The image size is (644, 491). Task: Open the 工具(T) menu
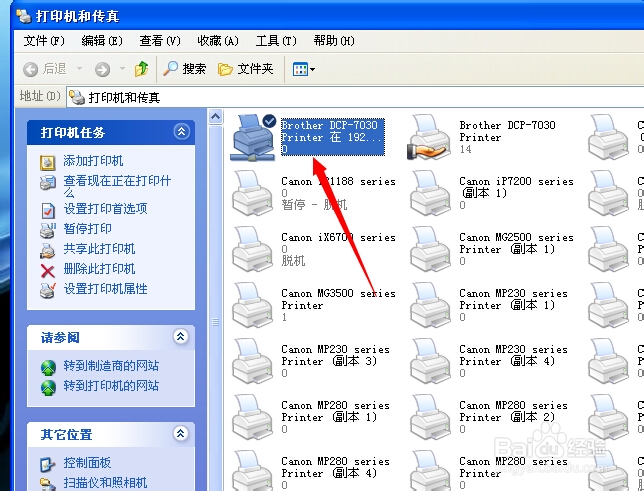point(276,41)
